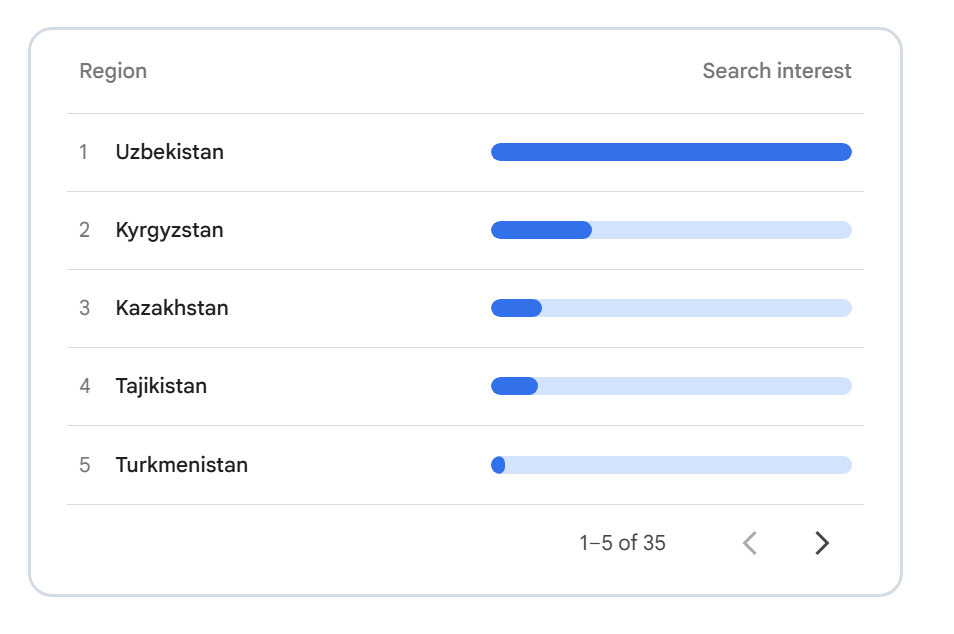Viewport: 954px width, 634px height.
Task: Click rank number 2 beside Kyrgyzstan
Action: [84, 230]
